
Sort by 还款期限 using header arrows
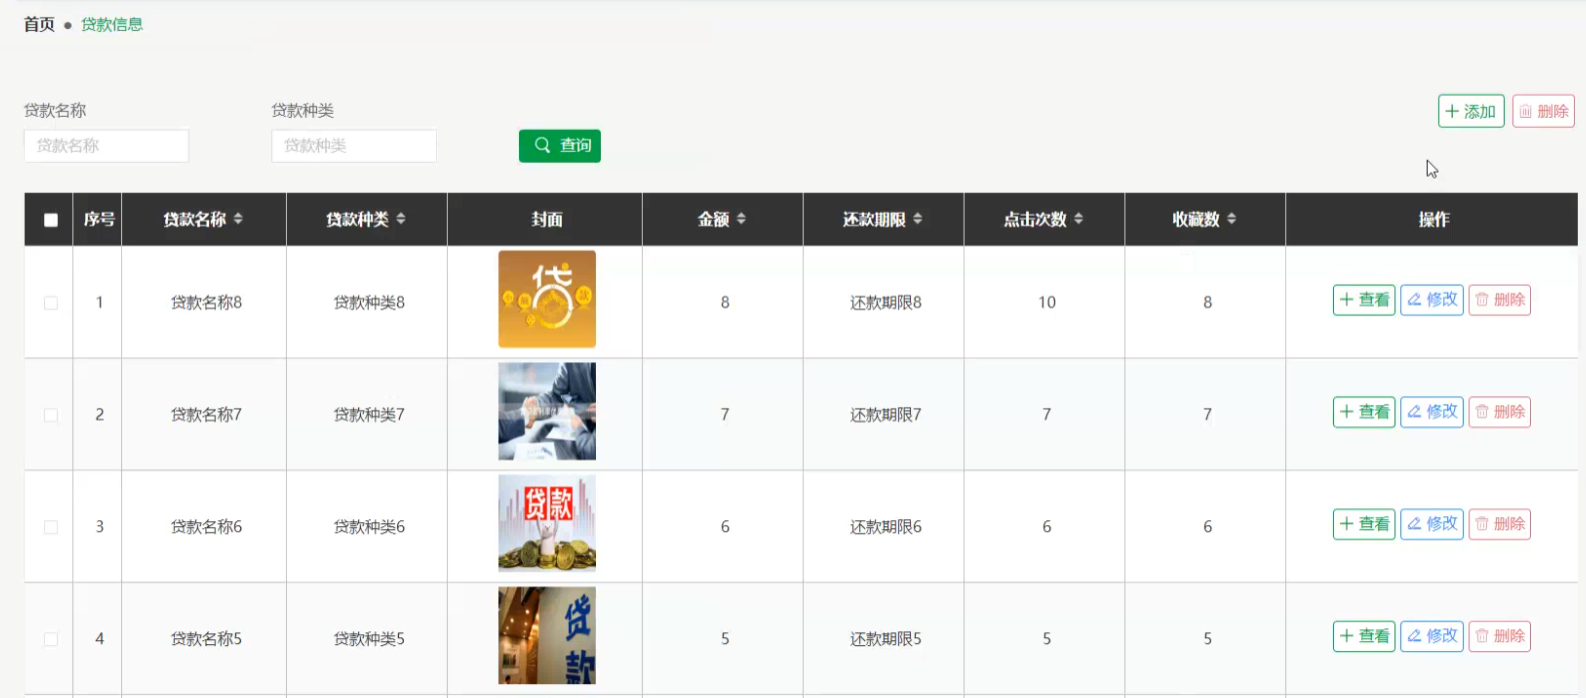click(x=918, y=219)
